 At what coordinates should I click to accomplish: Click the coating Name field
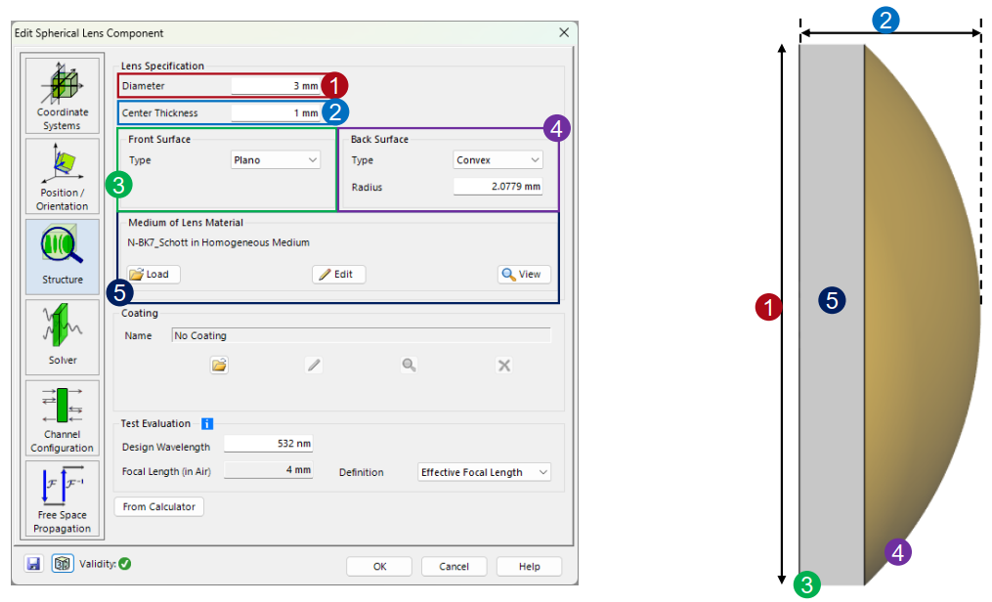[361, 335]
